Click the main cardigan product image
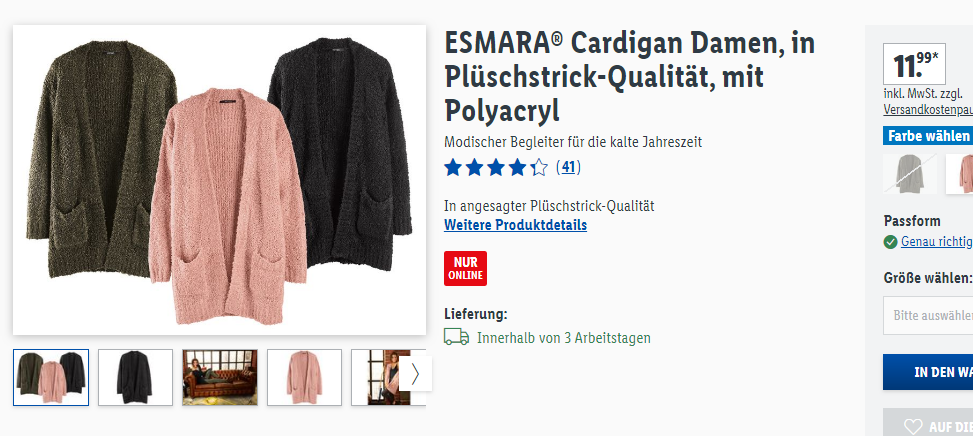 coord(220,180)
